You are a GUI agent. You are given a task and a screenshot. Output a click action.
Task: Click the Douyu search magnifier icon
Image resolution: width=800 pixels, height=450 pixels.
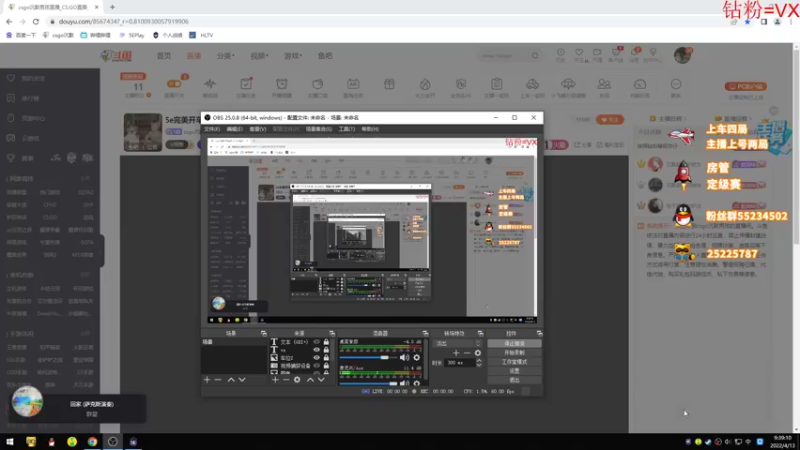(535, 56)
